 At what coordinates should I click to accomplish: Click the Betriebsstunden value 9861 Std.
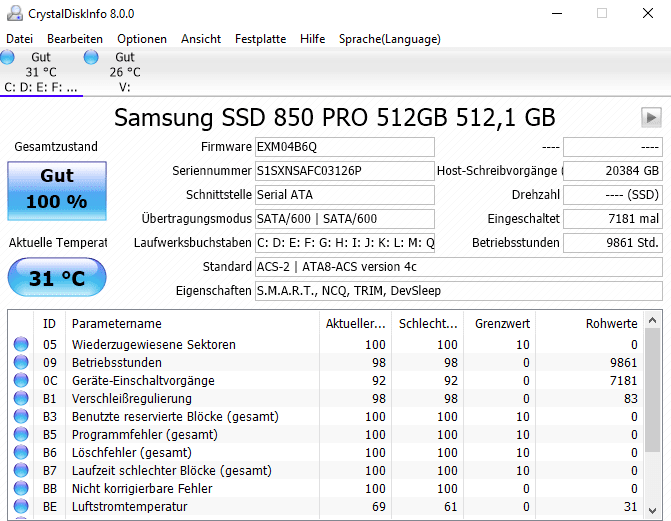pos(613,243)
